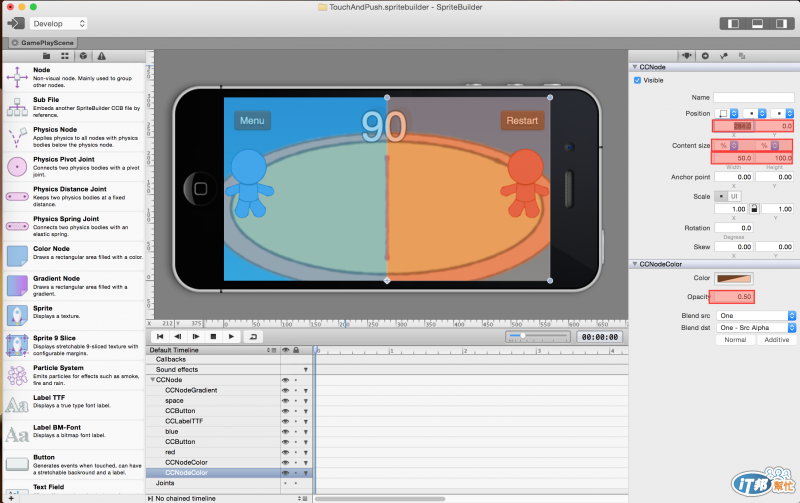Click the timeline horizontal scrollbar
800x503 pixels.
[380, 499]
